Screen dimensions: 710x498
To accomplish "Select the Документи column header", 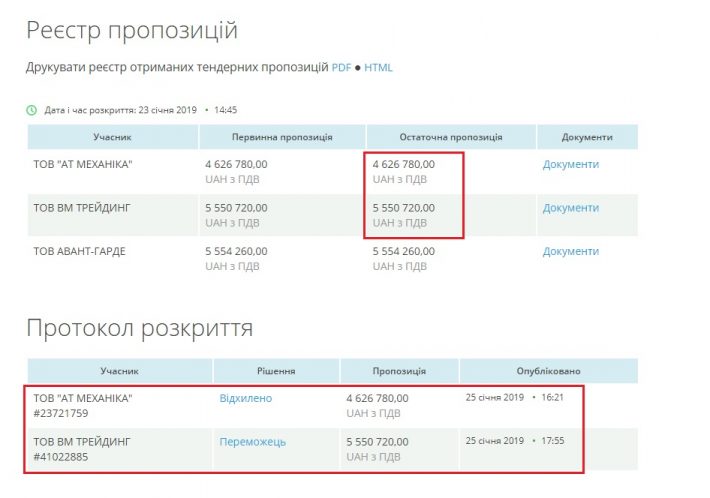I will coord(587,137).
